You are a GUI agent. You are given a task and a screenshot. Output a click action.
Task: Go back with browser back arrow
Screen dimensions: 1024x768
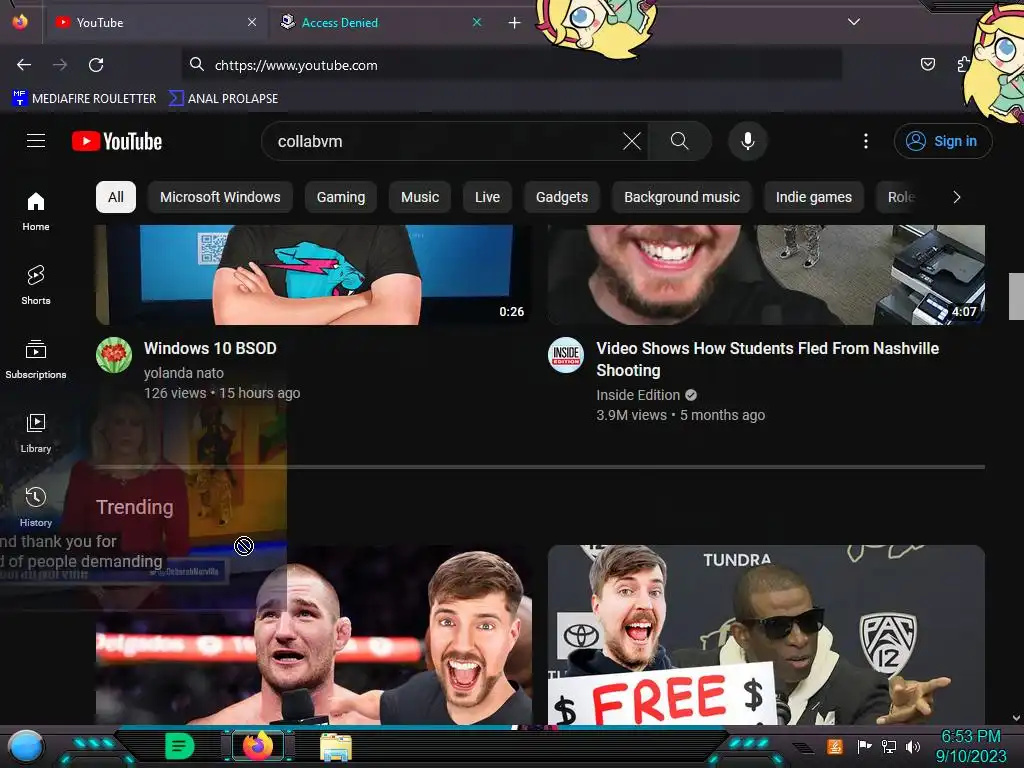24,65
